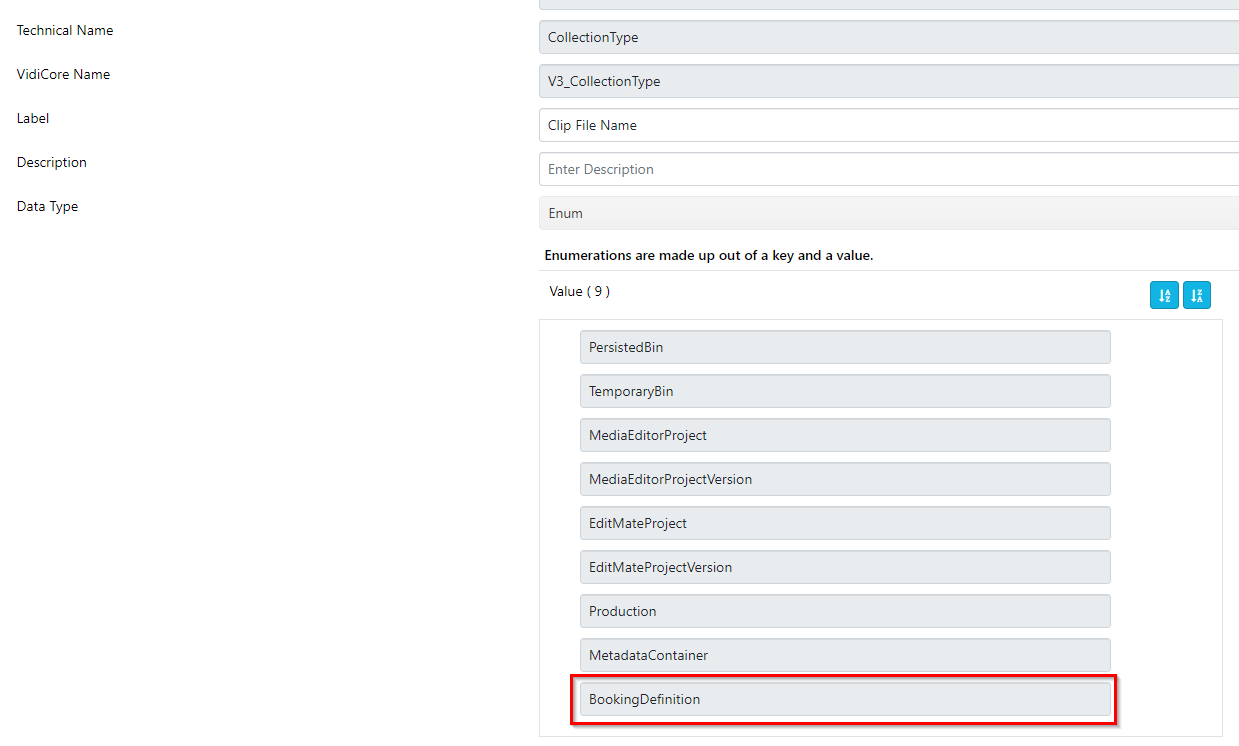Focus the Enter Description input
1239x746 pixels.
click(x=888, y=169)
